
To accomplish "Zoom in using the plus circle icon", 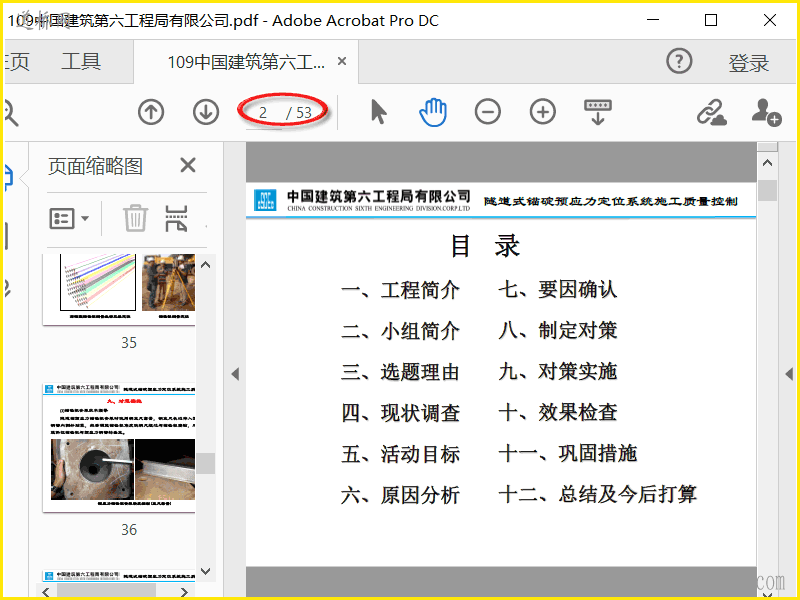I will pos(542,112).
